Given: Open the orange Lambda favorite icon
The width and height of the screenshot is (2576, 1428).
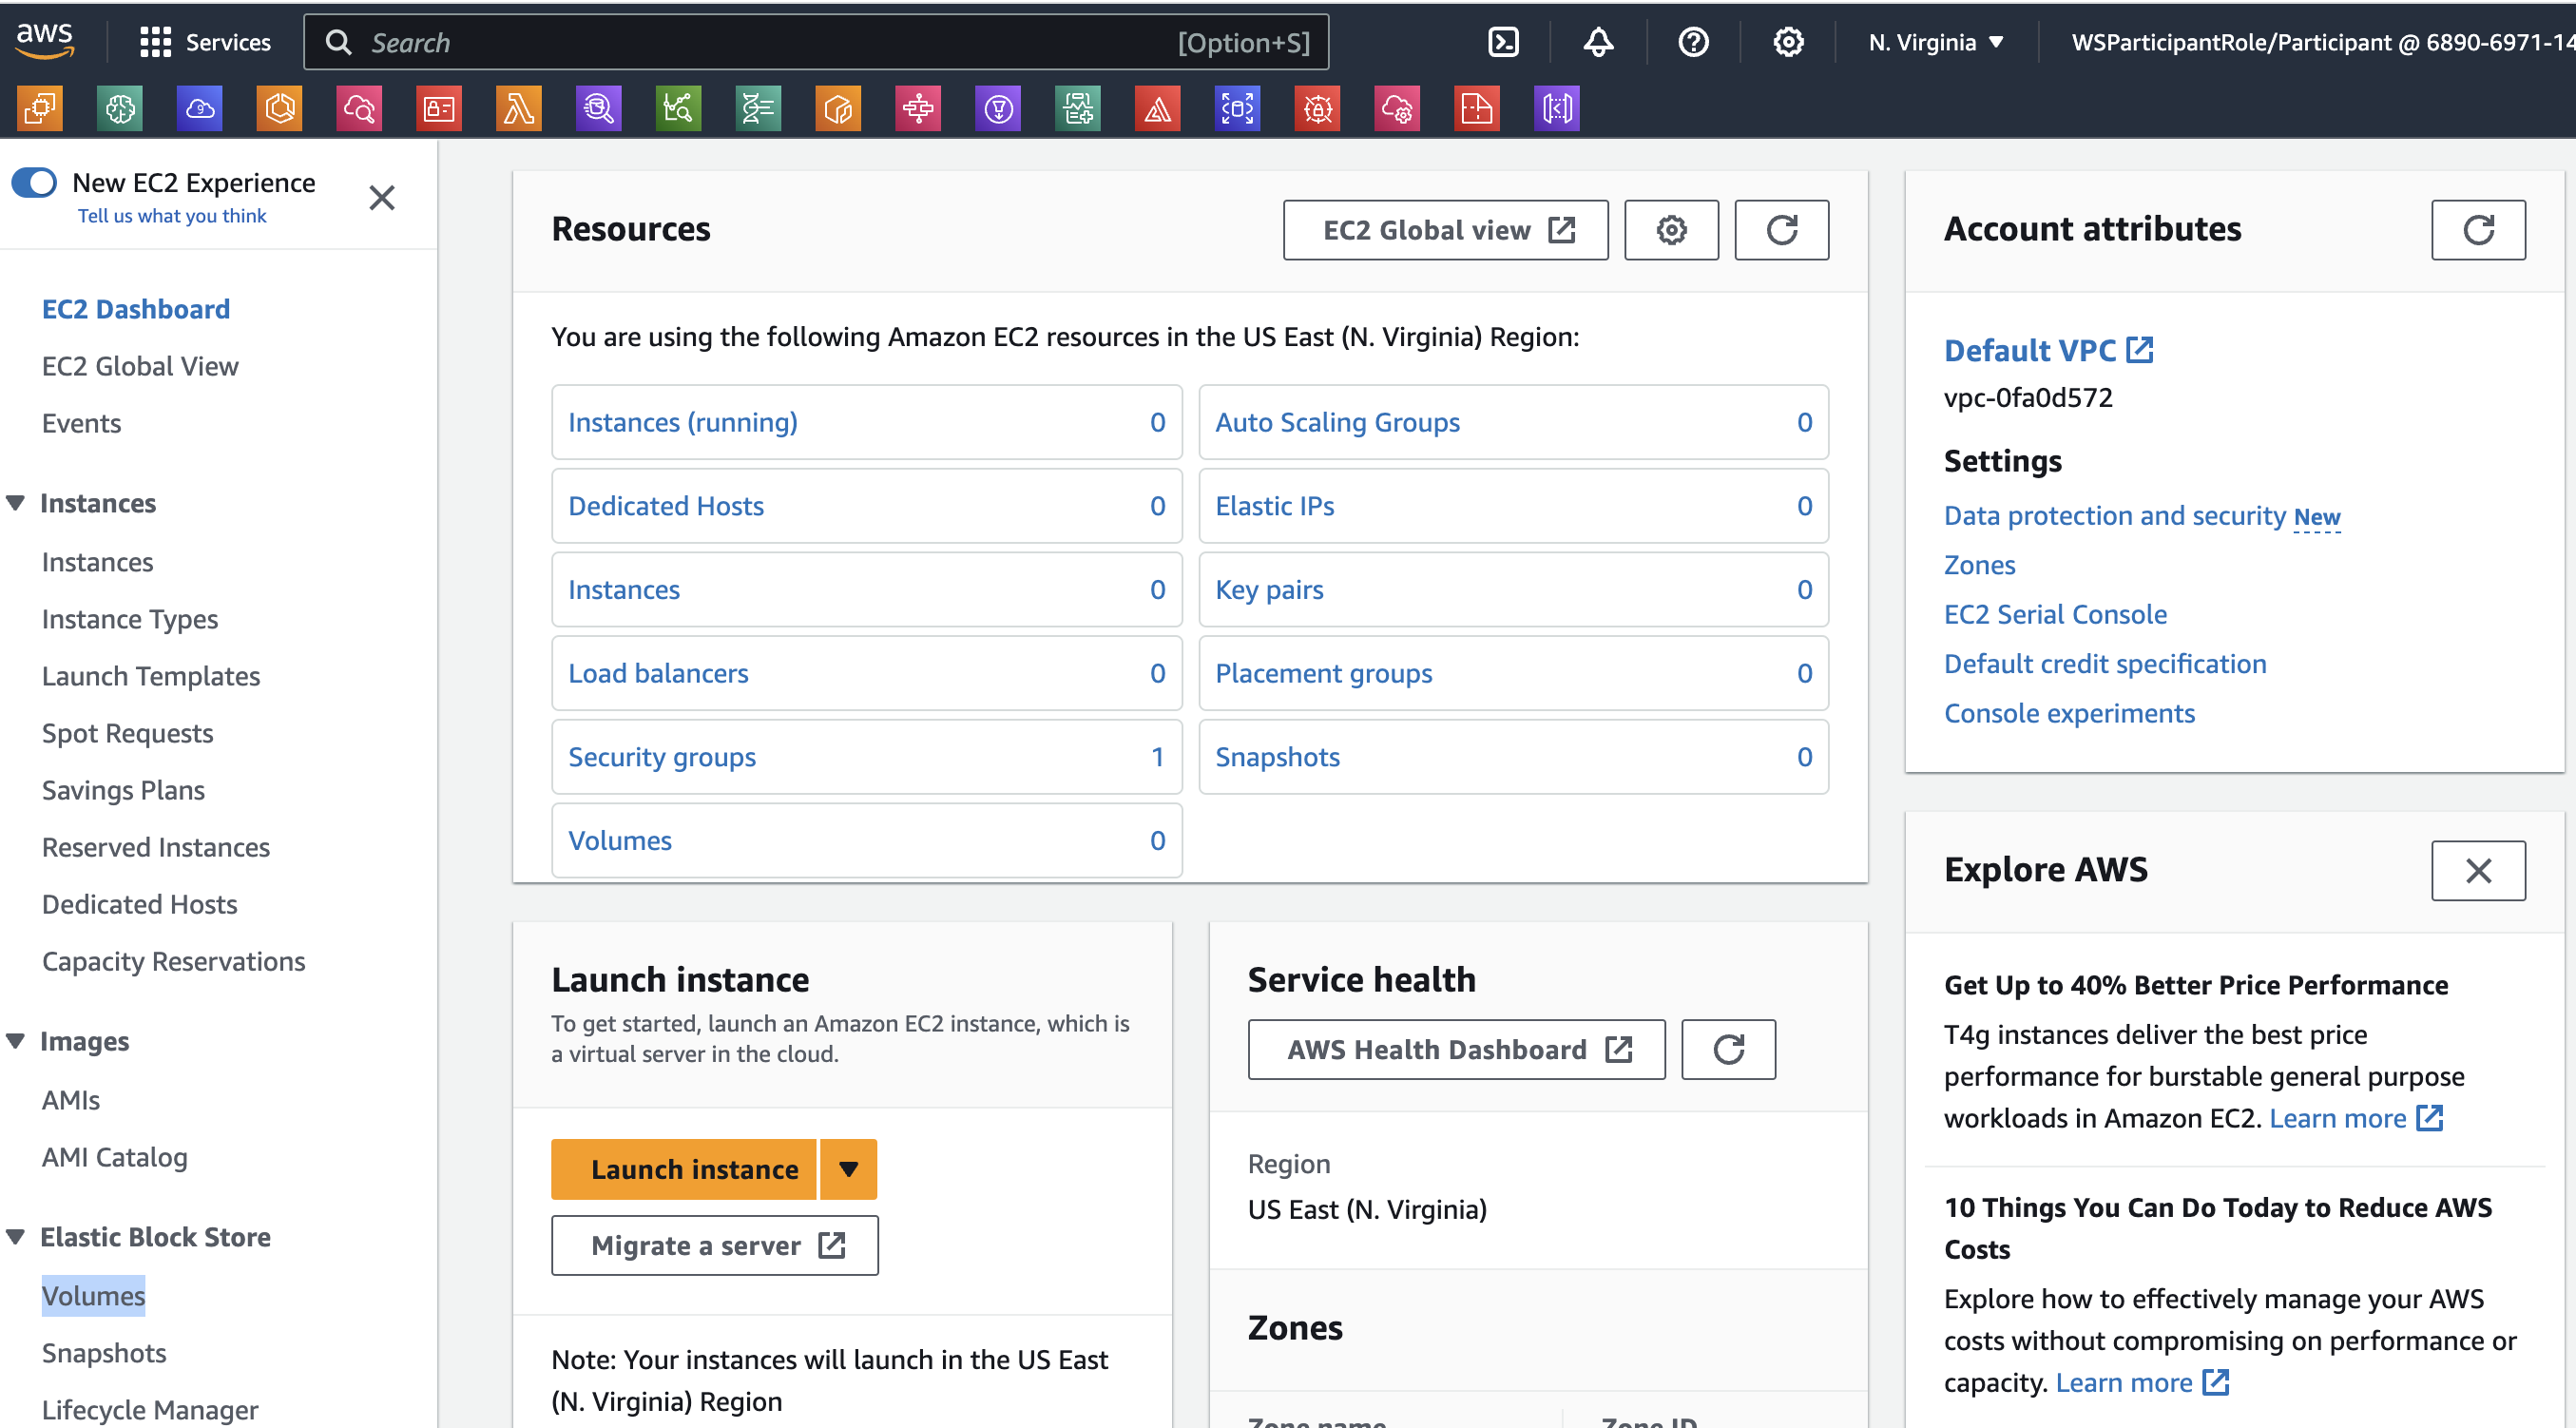Looking at the screenshot, I should tap(519, 108).
